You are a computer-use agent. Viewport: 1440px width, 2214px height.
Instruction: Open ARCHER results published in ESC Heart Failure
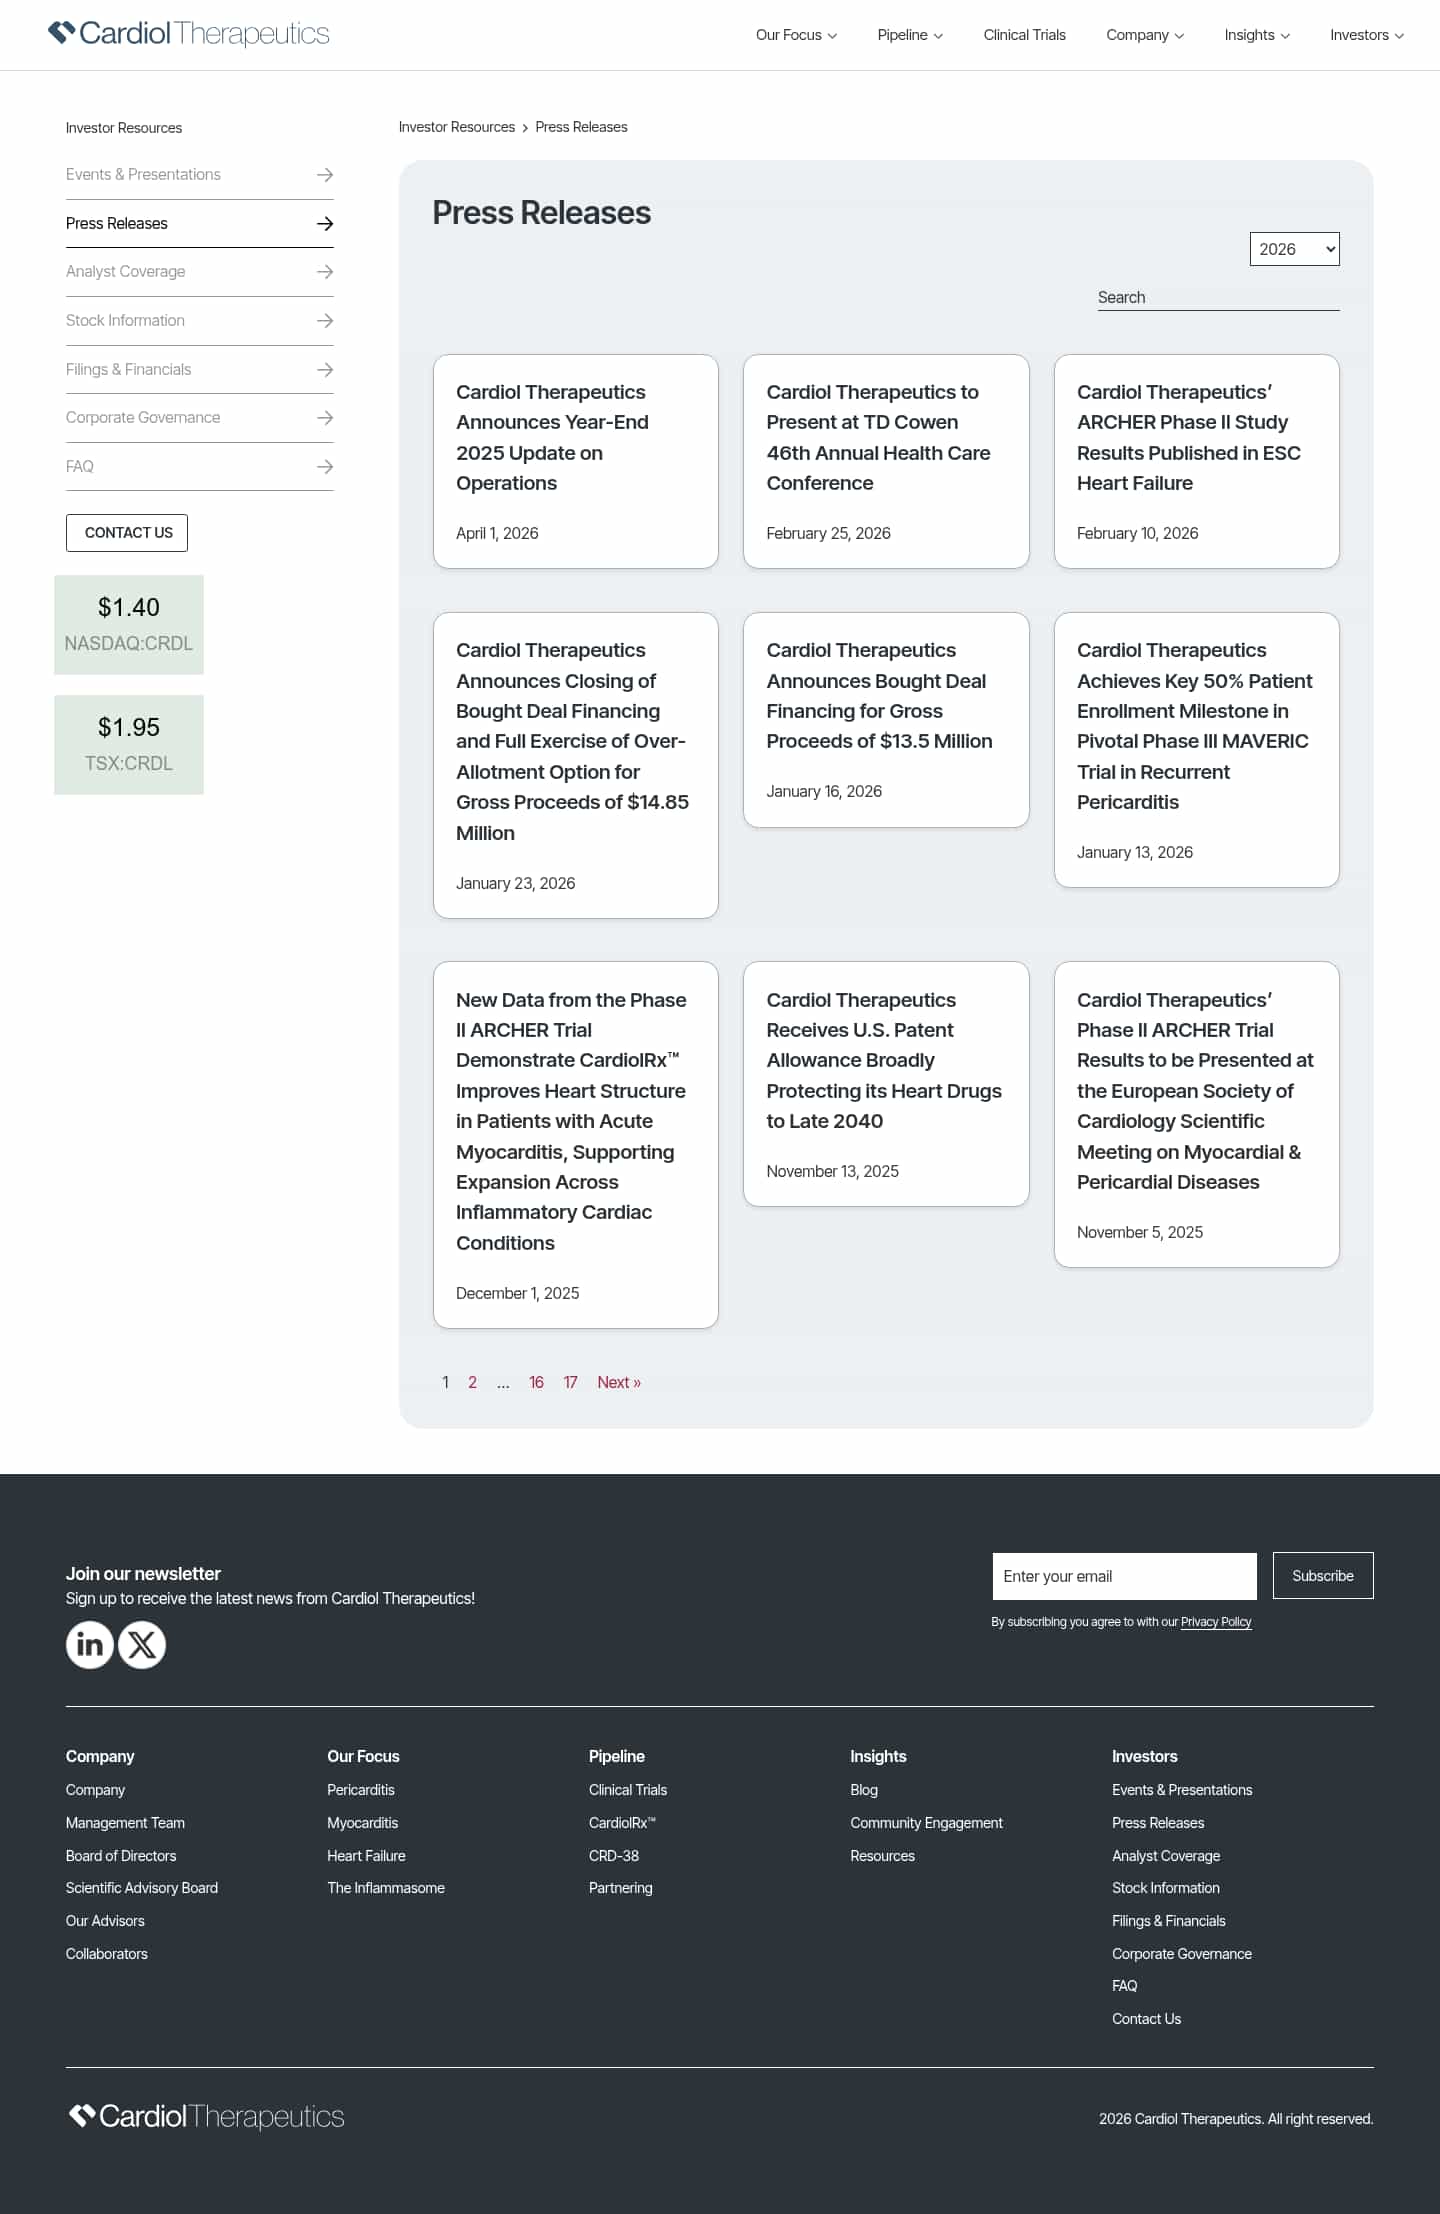click(1196, 461)
